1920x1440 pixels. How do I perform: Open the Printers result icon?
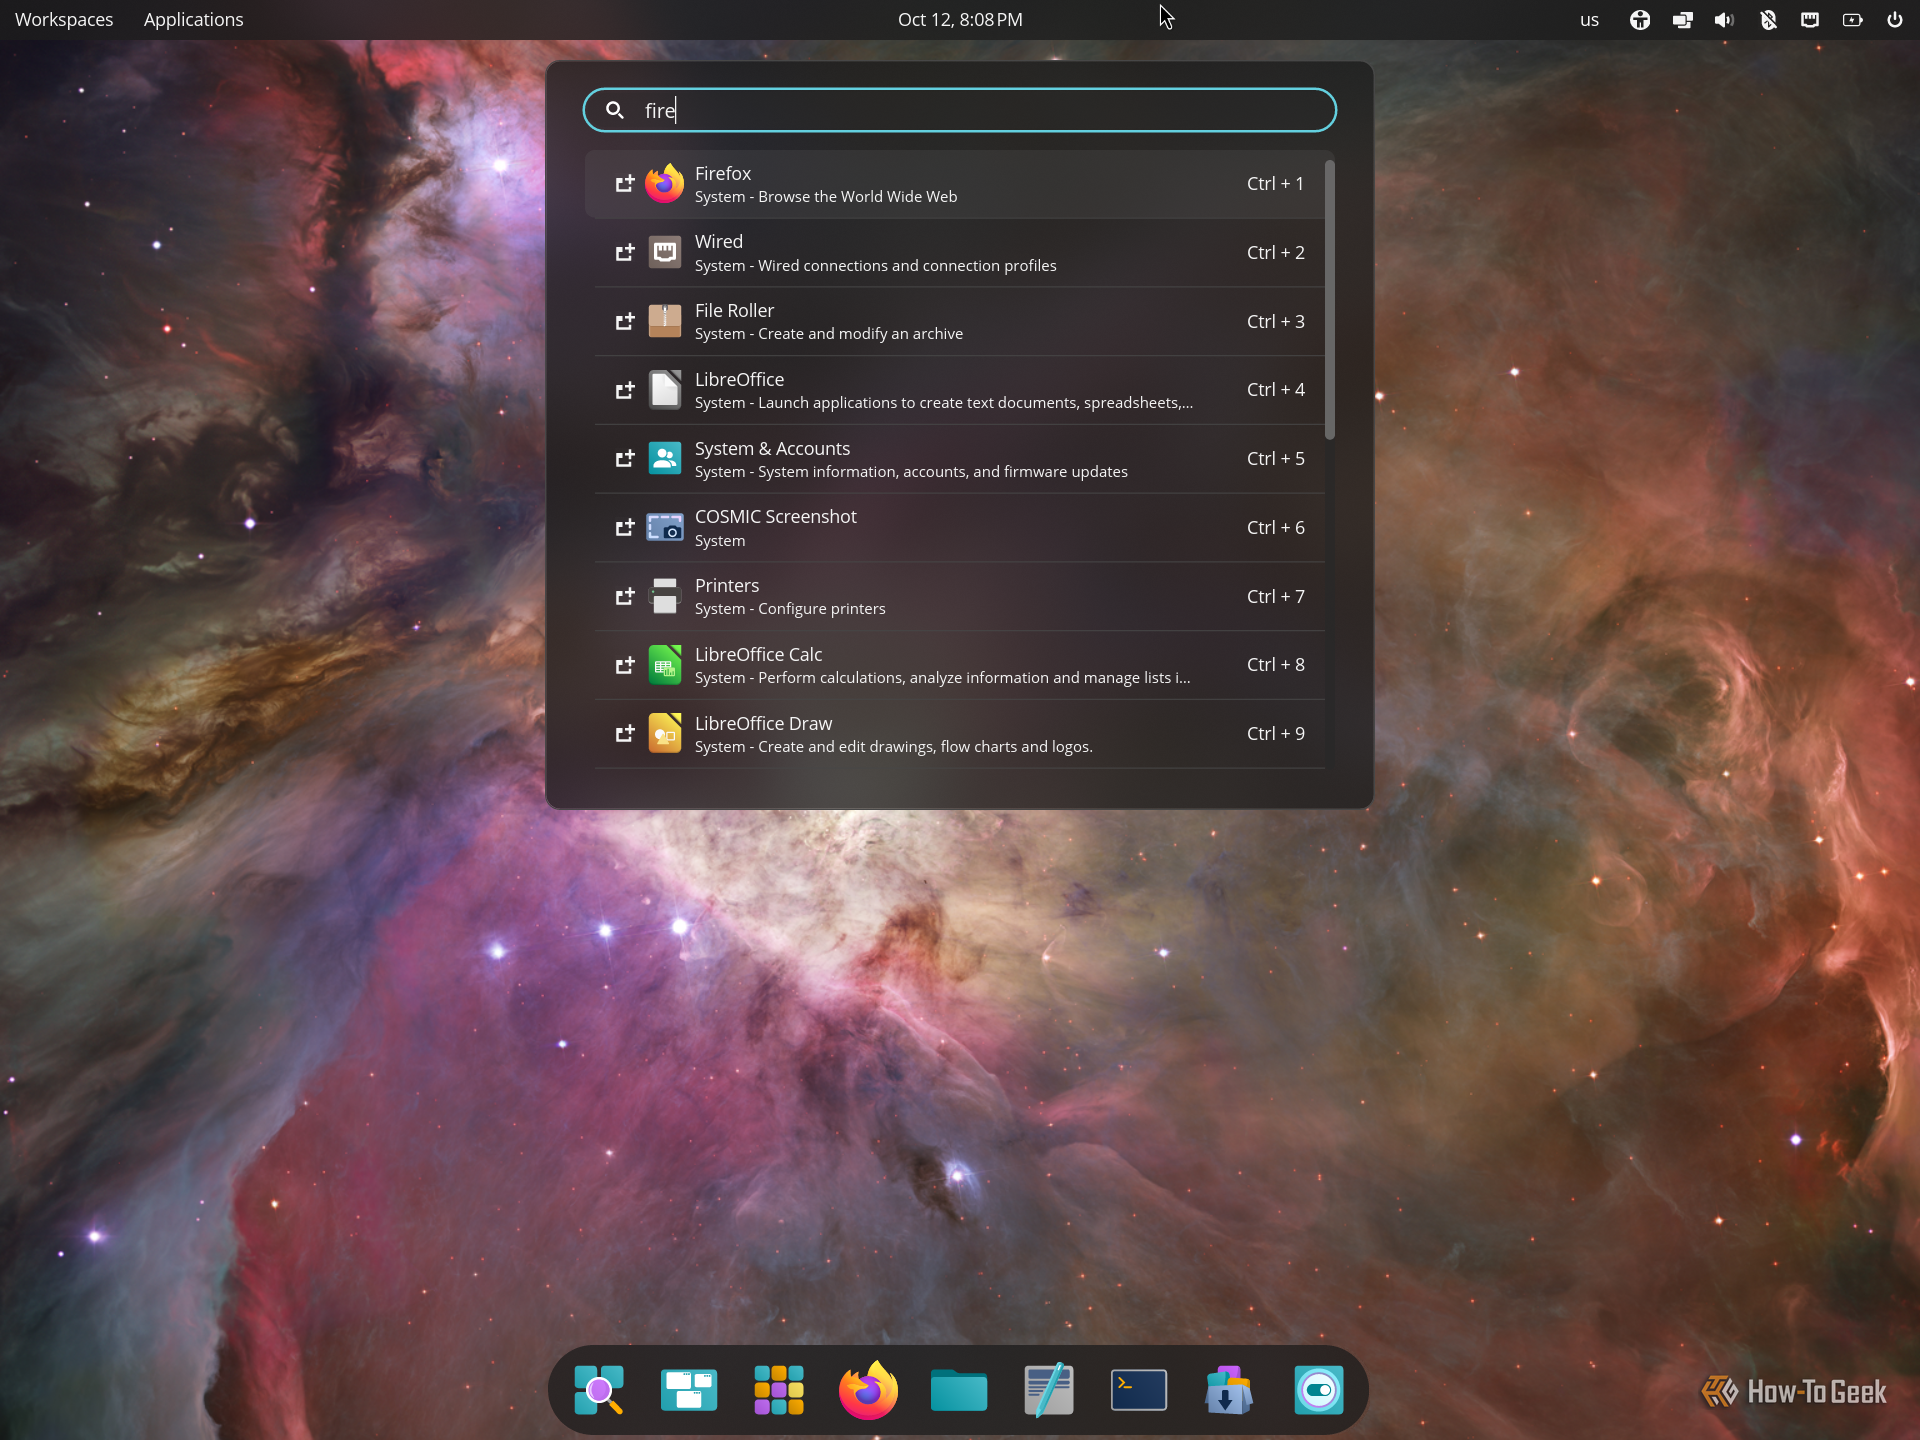tap(665, 596)
